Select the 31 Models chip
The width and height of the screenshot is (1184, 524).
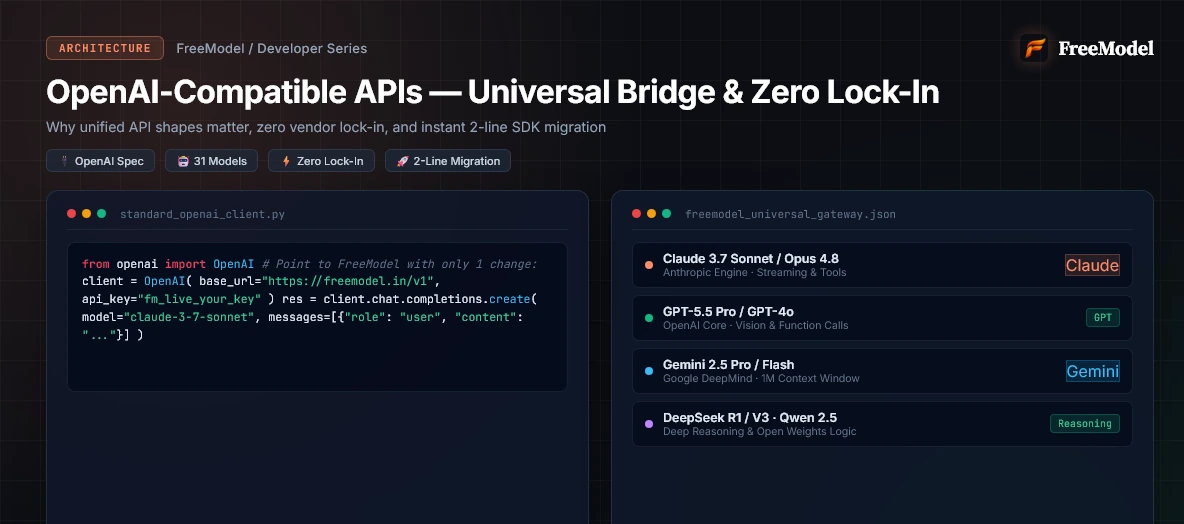coord(211,161)
